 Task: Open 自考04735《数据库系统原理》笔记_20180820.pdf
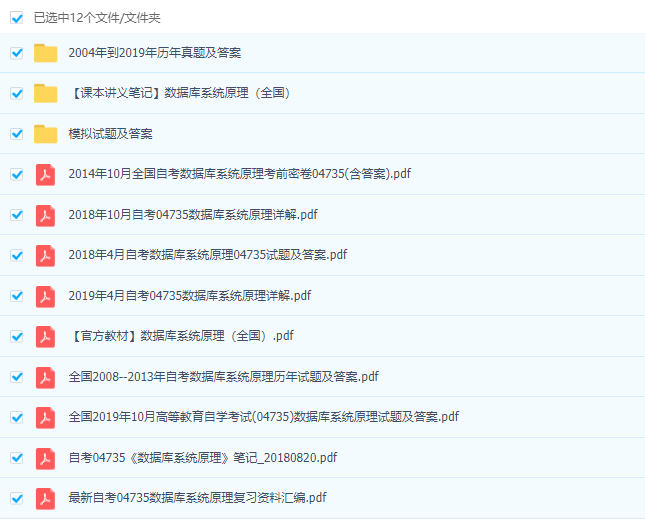click(202, 458)
